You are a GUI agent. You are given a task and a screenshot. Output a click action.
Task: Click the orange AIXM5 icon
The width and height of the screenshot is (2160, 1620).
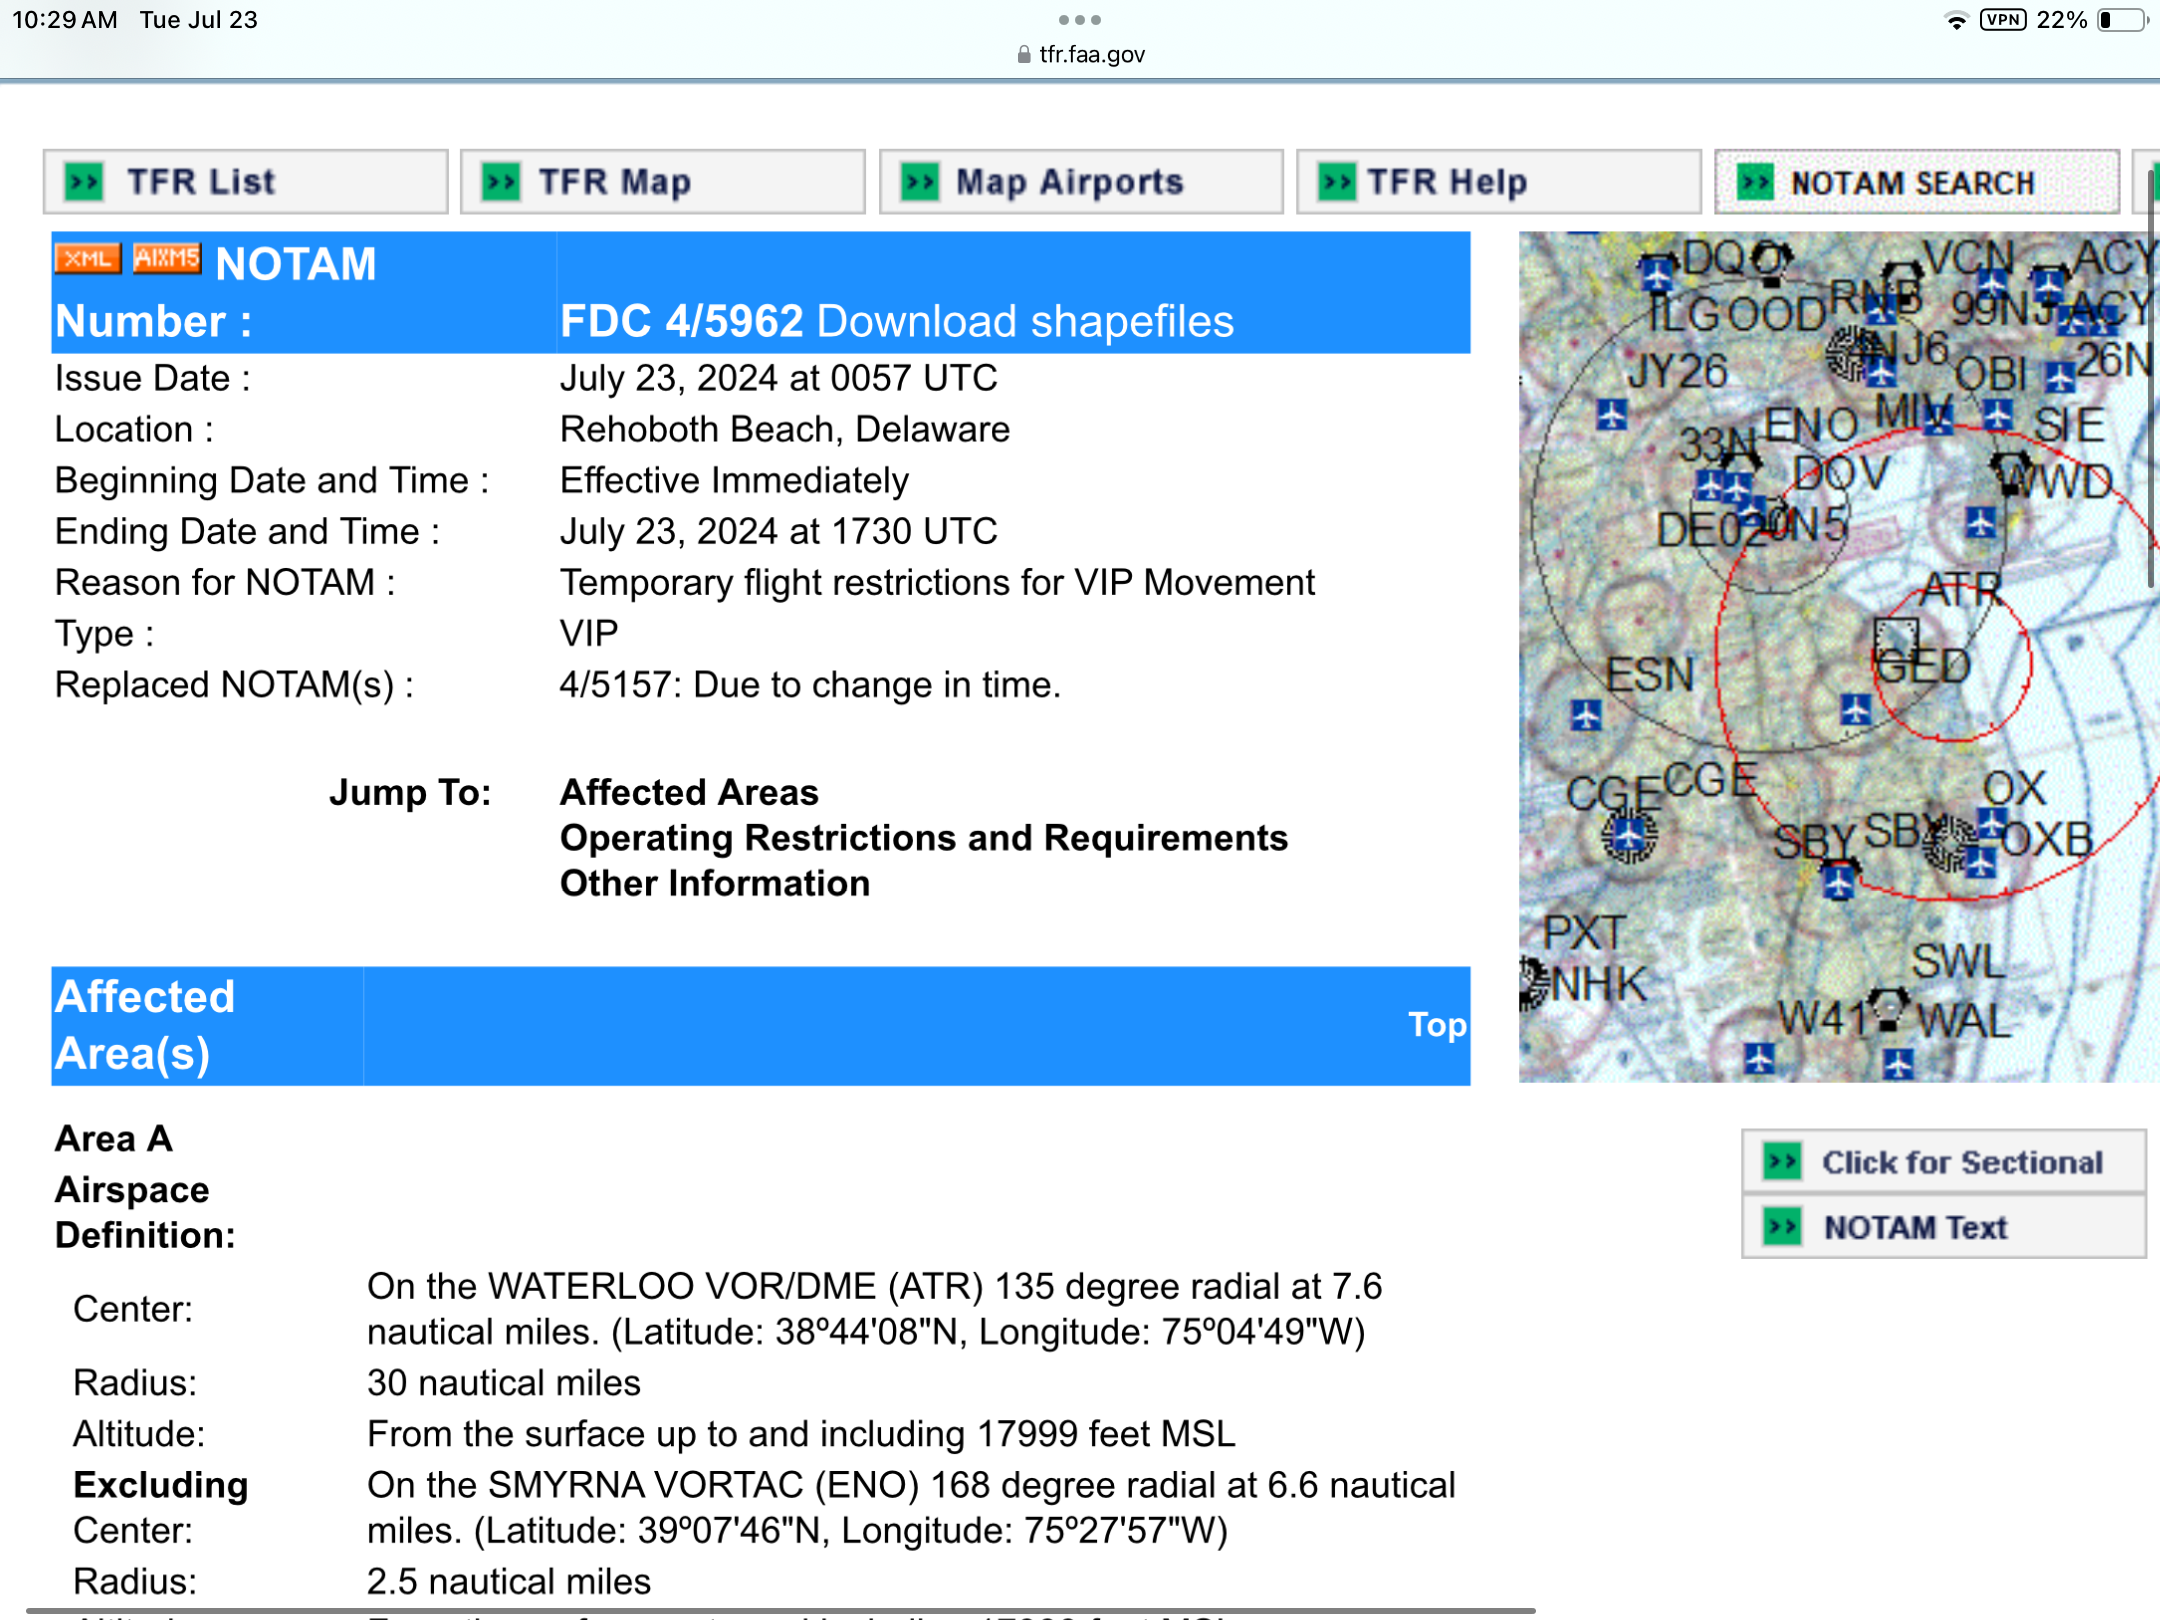[x=166, y=258]
